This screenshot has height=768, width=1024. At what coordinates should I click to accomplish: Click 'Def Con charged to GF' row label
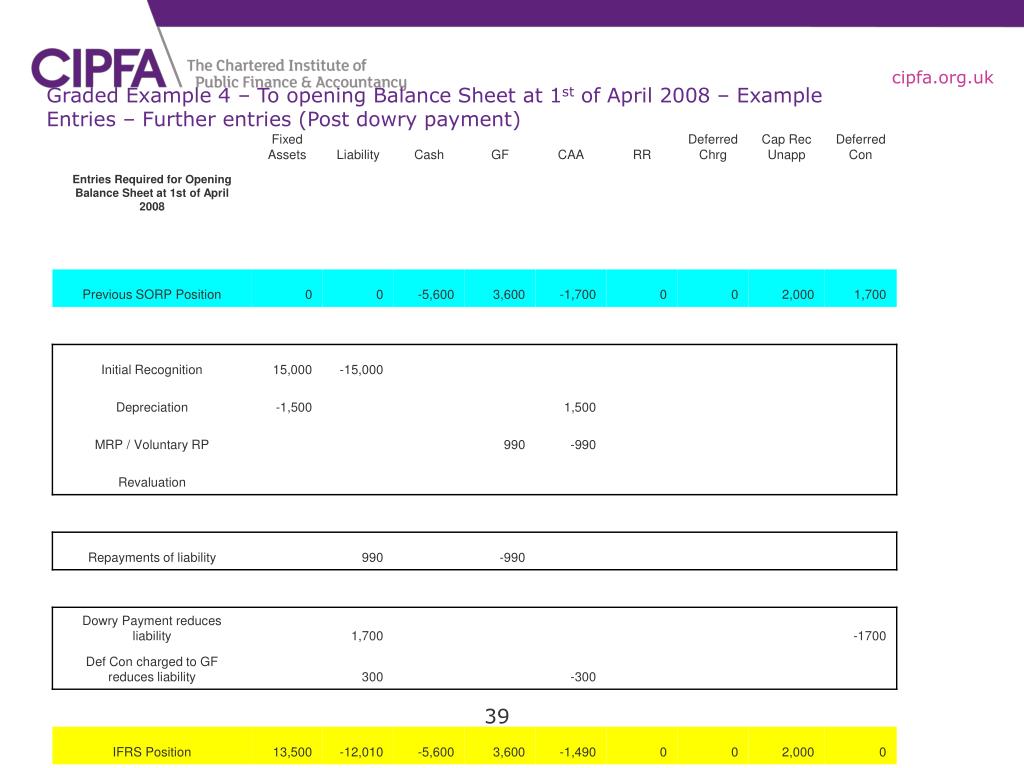(152, 669)
